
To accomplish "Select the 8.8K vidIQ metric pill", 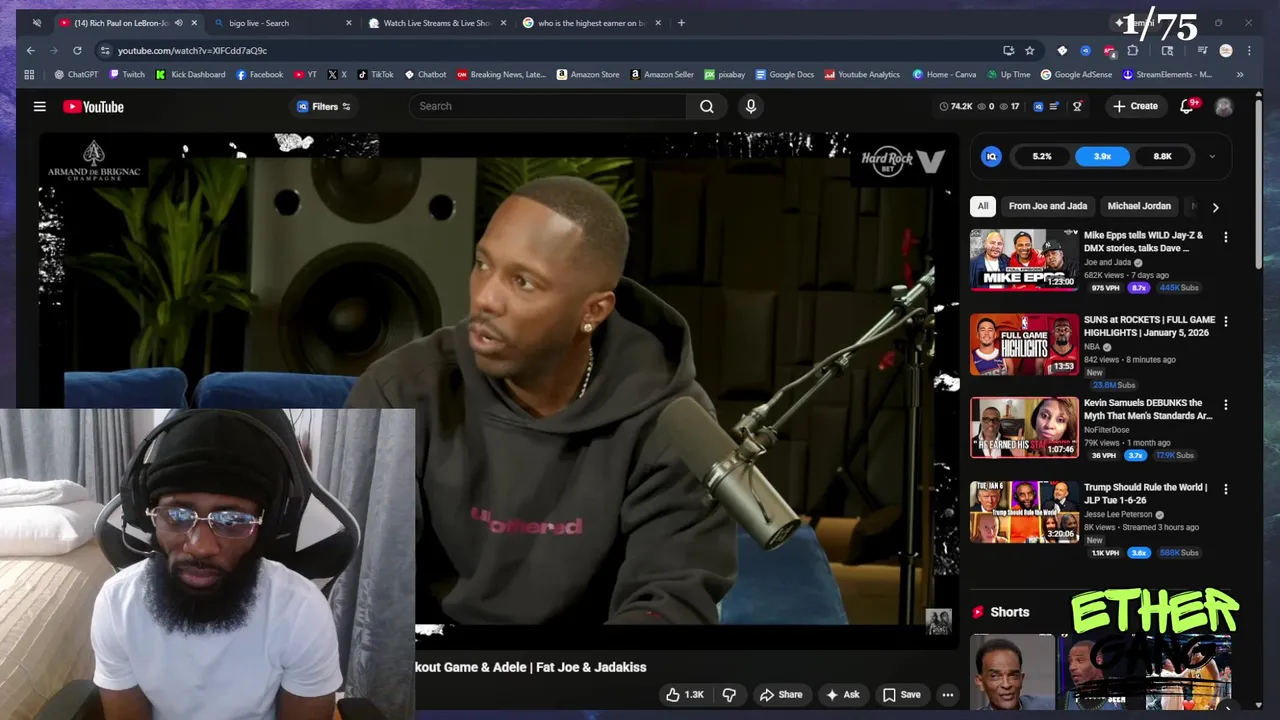I will [1162, 156].
